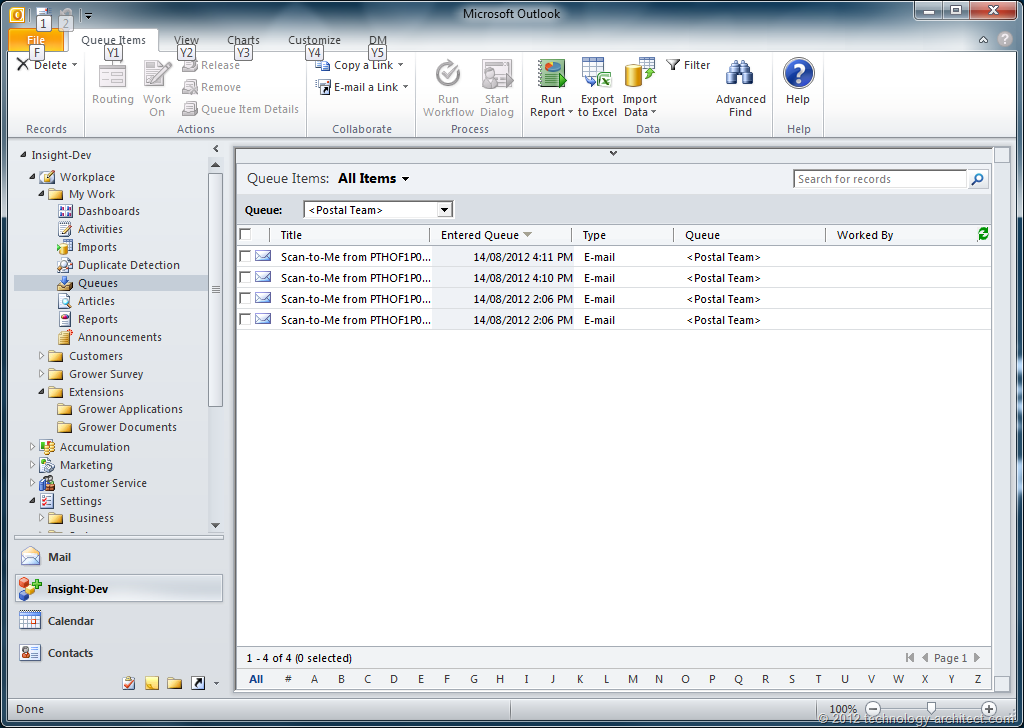Expand the Customer Service node
Image resolution: width=1024 pixels, height=728 pixels.
coord(32,483)
